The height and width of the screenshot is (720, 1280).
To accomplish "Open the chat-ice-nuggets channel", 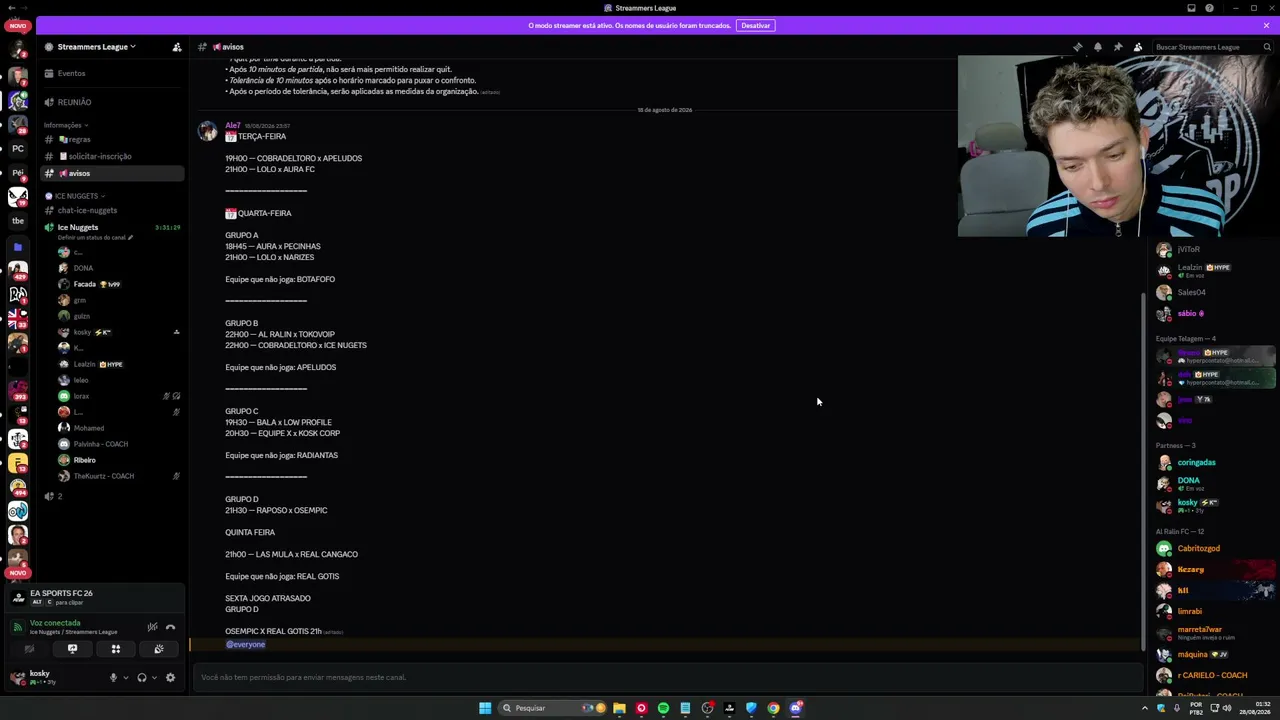I will (x=112, y=210).
